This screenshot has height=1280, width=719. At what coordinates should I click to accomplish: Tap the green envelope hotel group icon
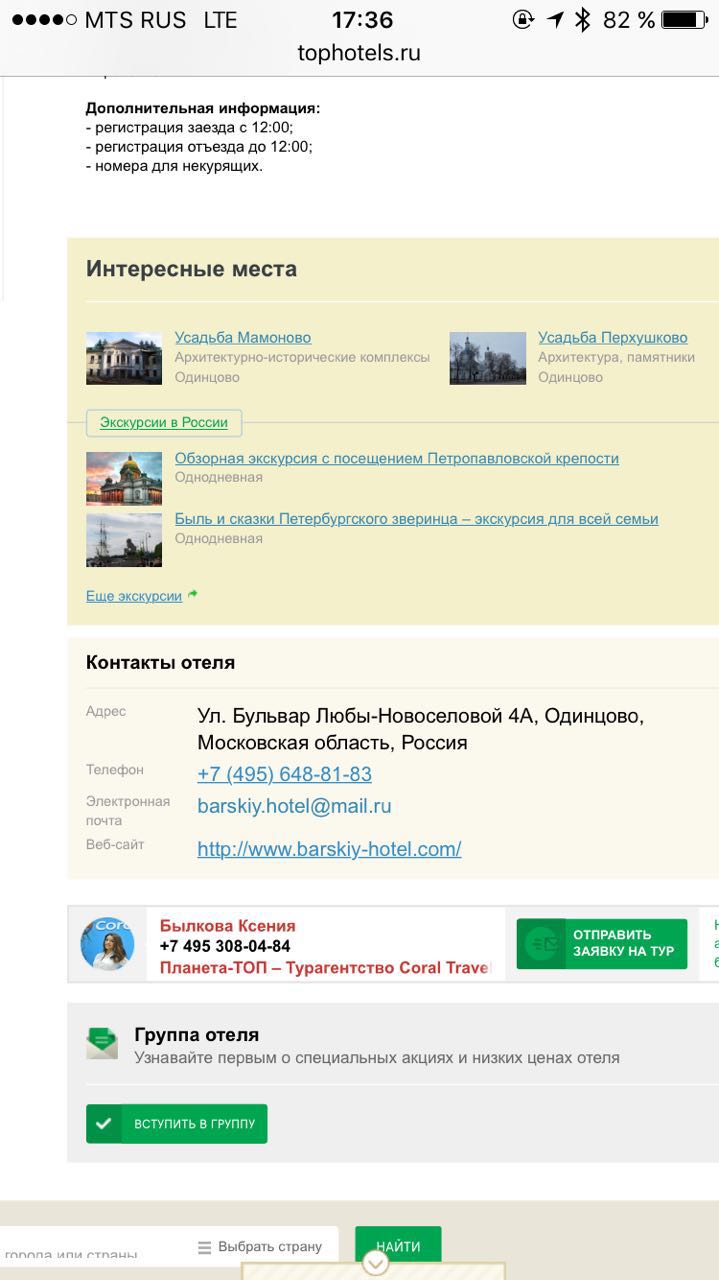tap(102, 1044)
